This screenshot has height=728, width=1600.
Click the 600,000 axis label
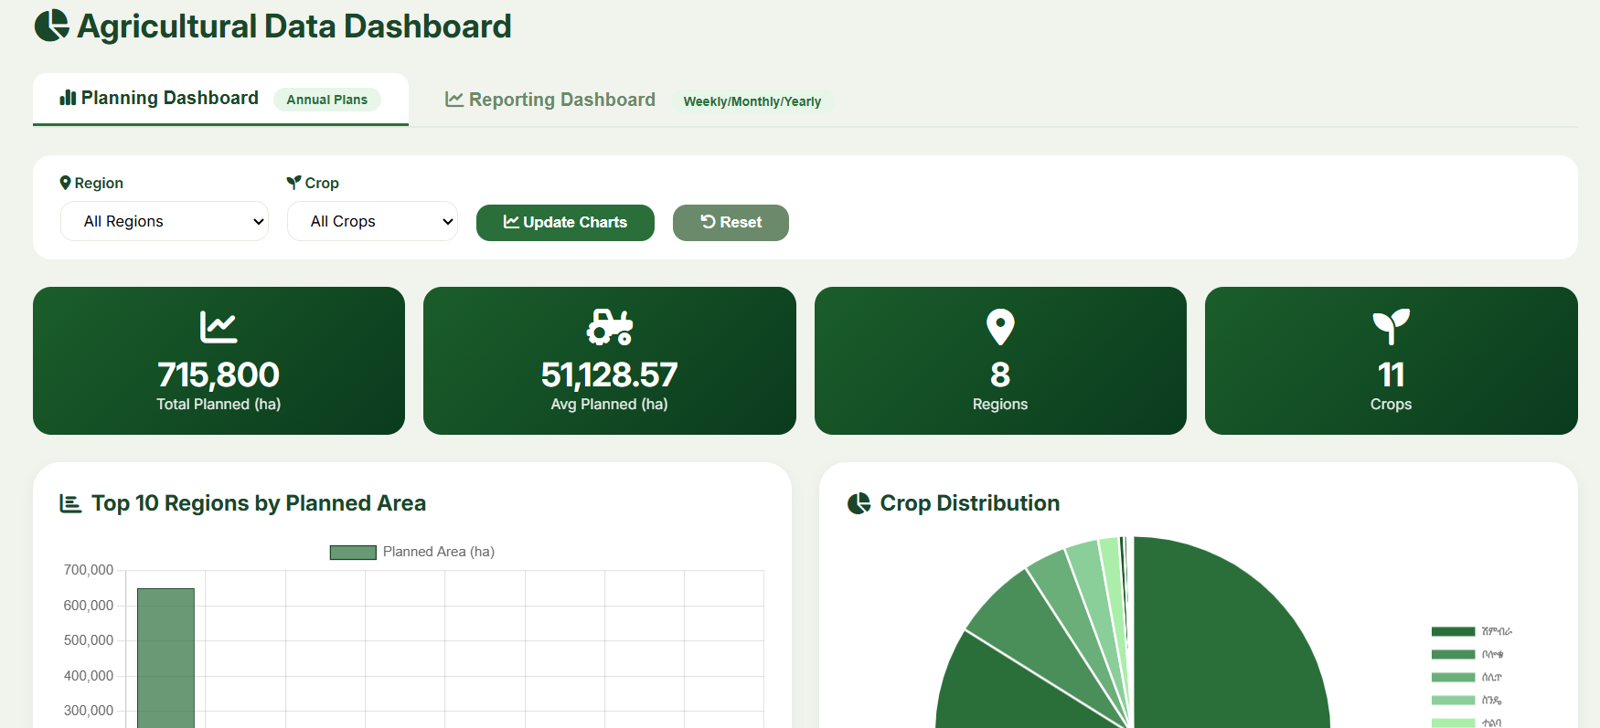[x=89, y=605]
